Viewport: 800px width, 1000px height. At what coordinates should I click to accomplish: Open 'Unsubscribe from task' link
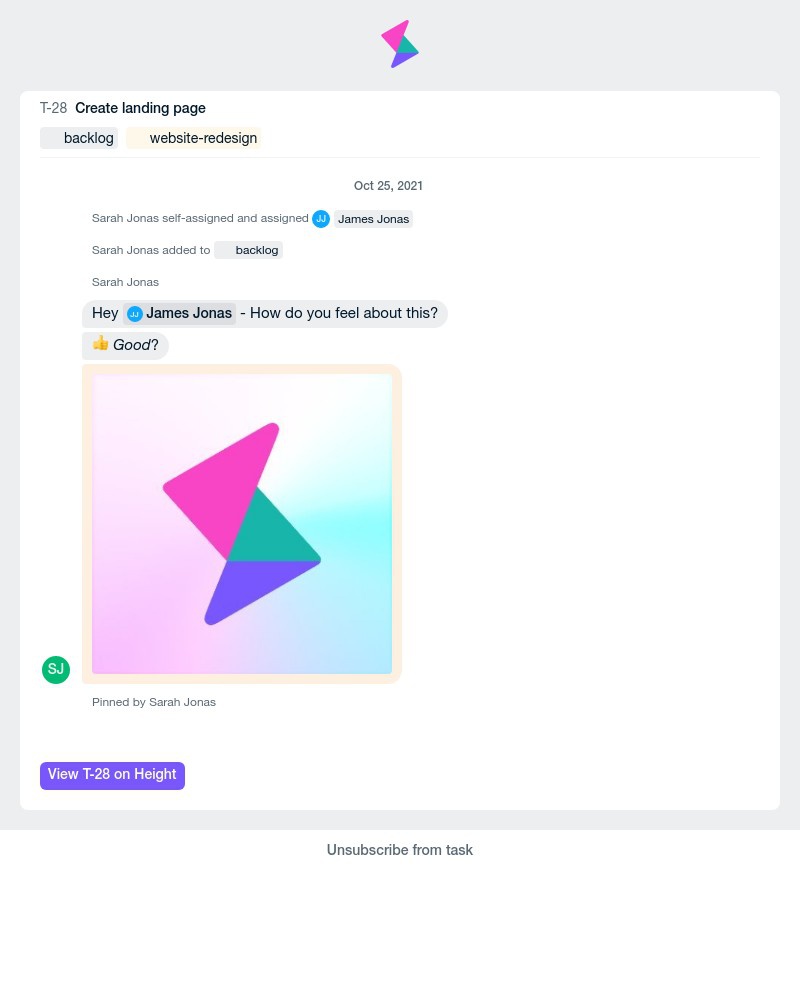tap(400, 850)
